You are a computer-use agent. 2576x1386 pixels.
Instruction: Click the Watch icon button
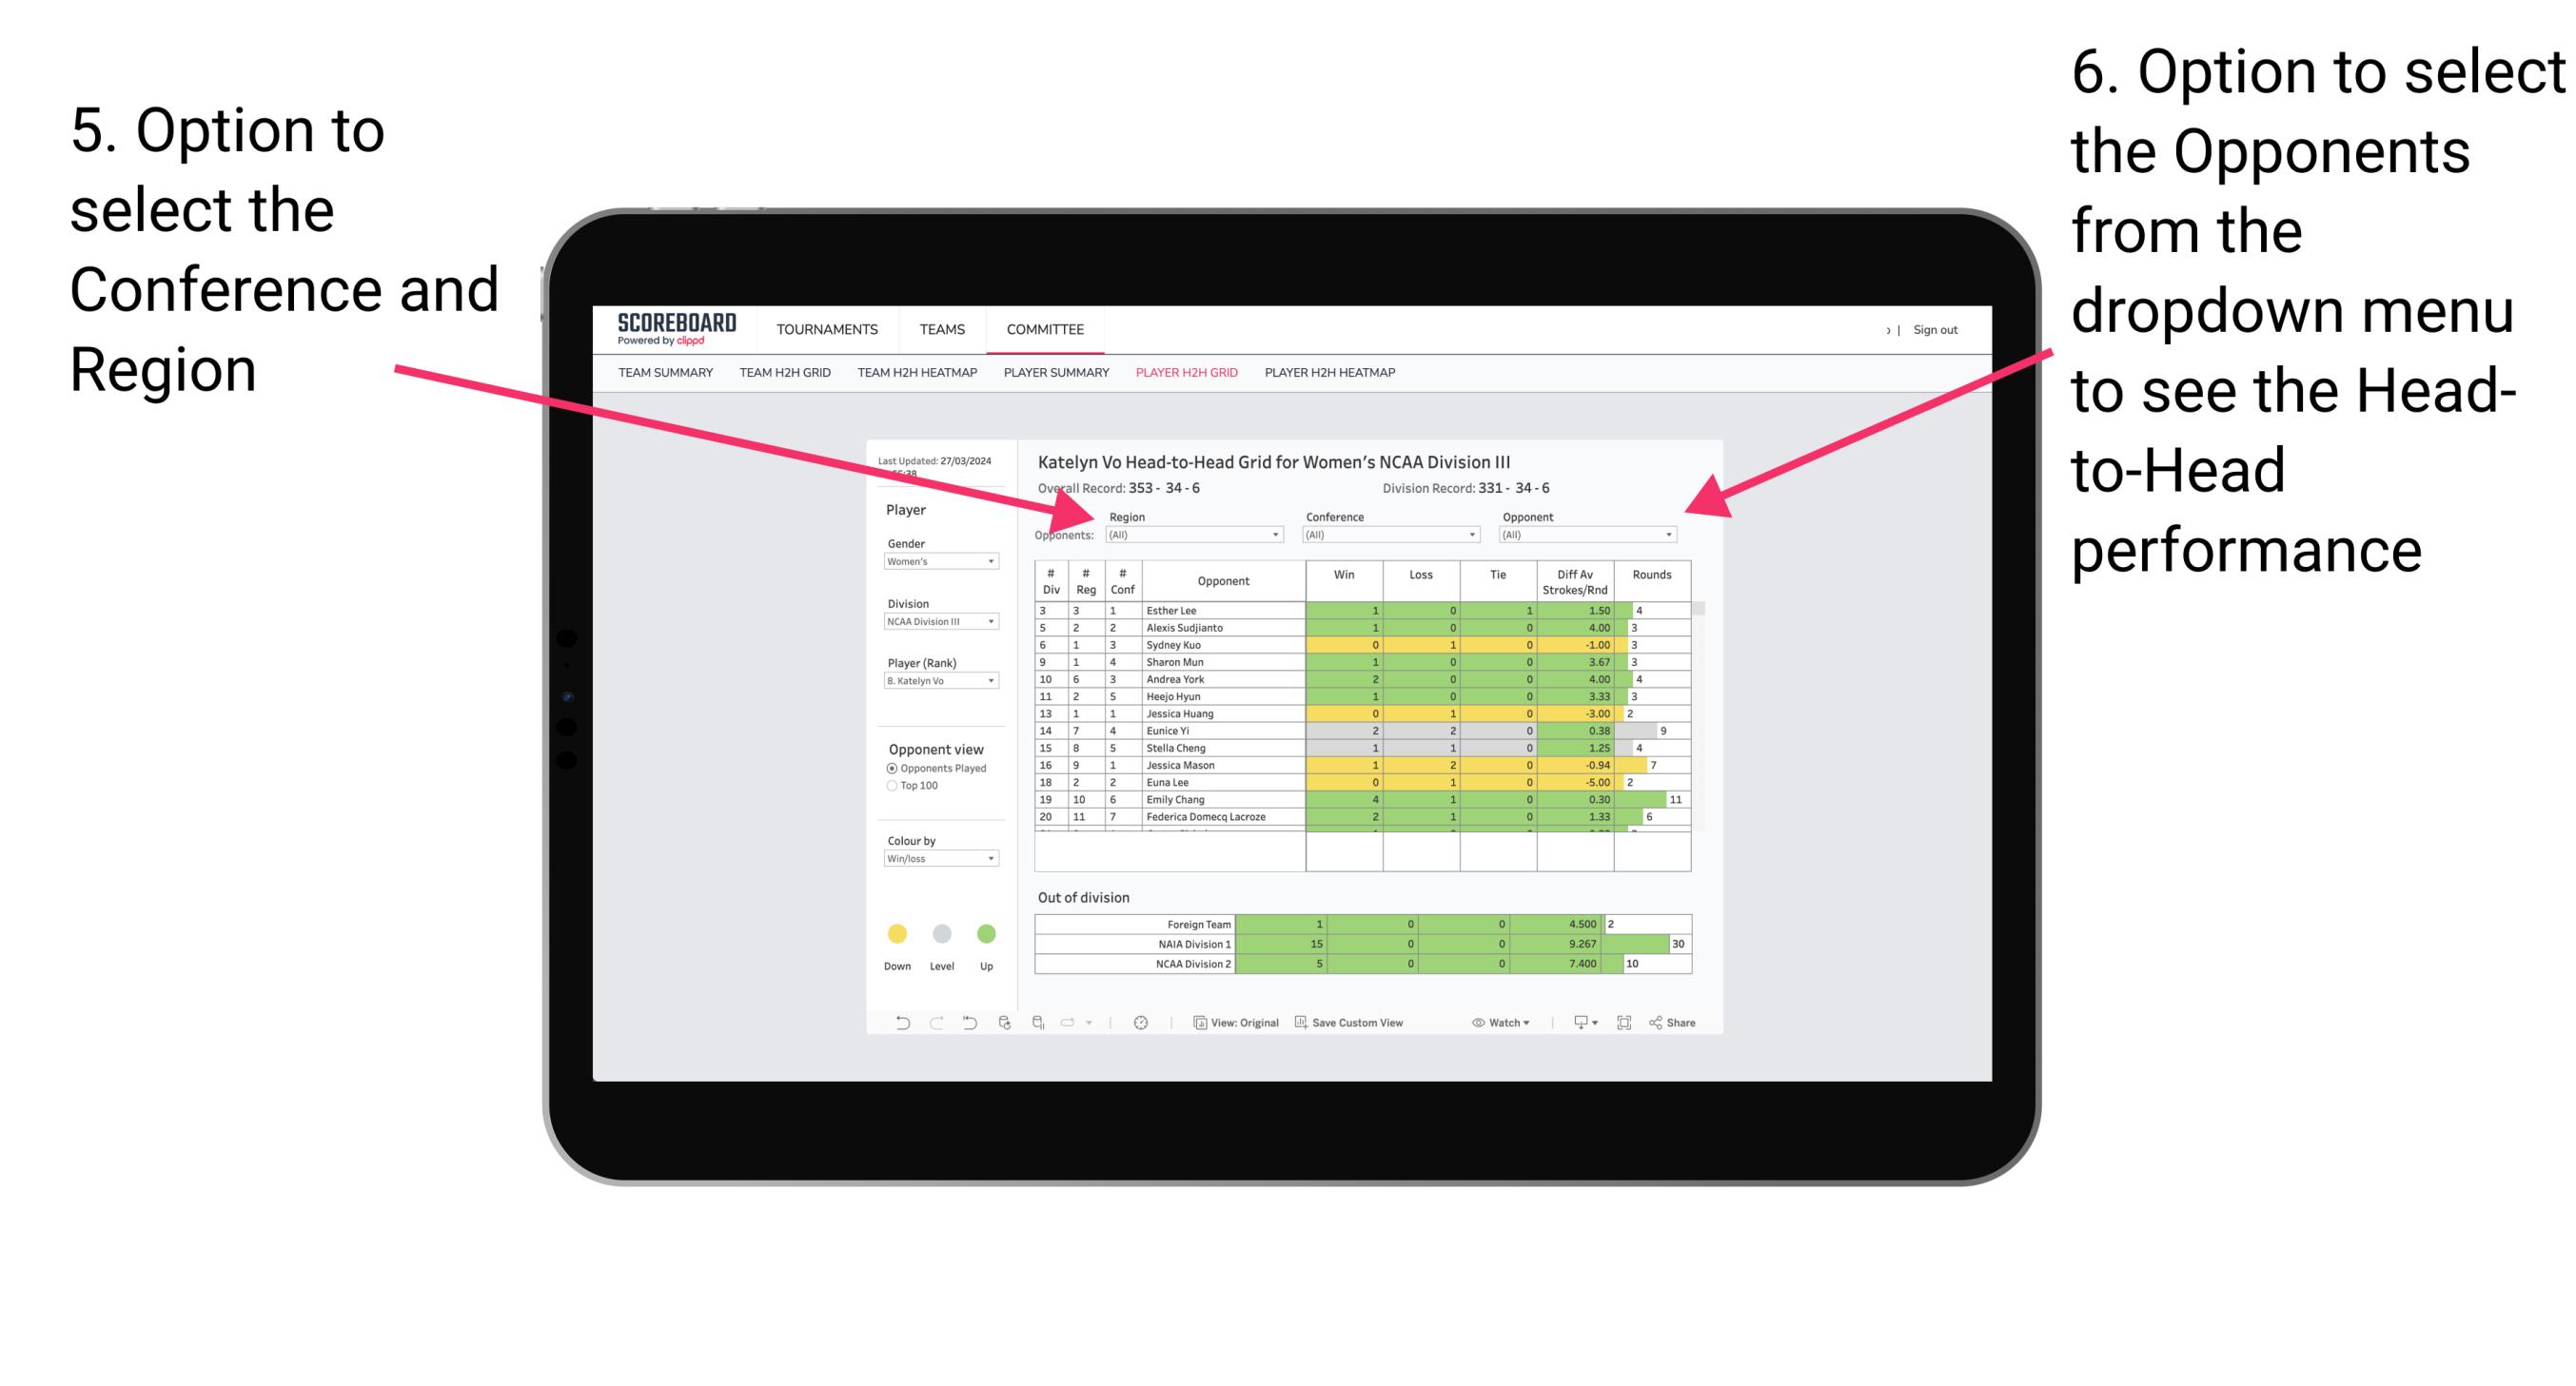click(x=1473, y=1025)
